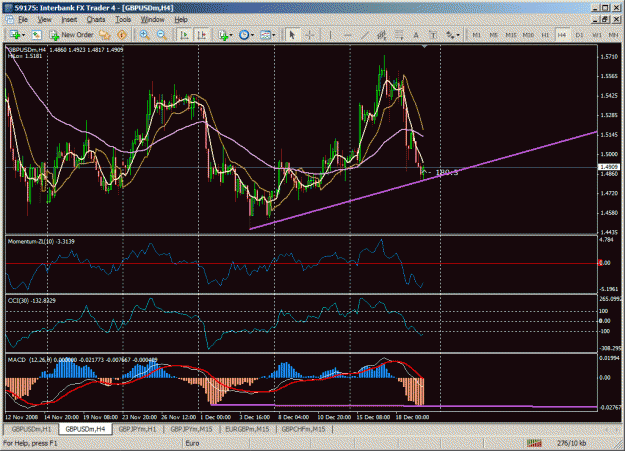The image size is (625, 451).
Task: Switch to the GBPCHFm,M15 chart tab
Action: (303, 429)
